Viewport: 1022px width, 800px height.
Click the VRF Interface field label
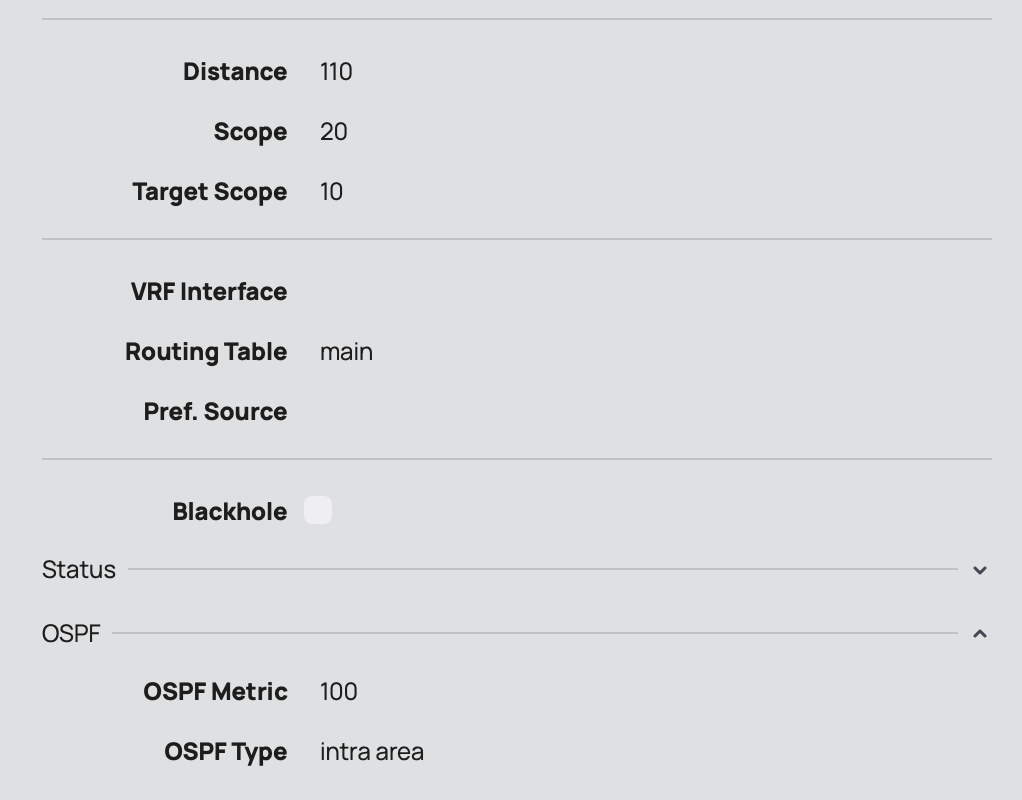[209, 292]
